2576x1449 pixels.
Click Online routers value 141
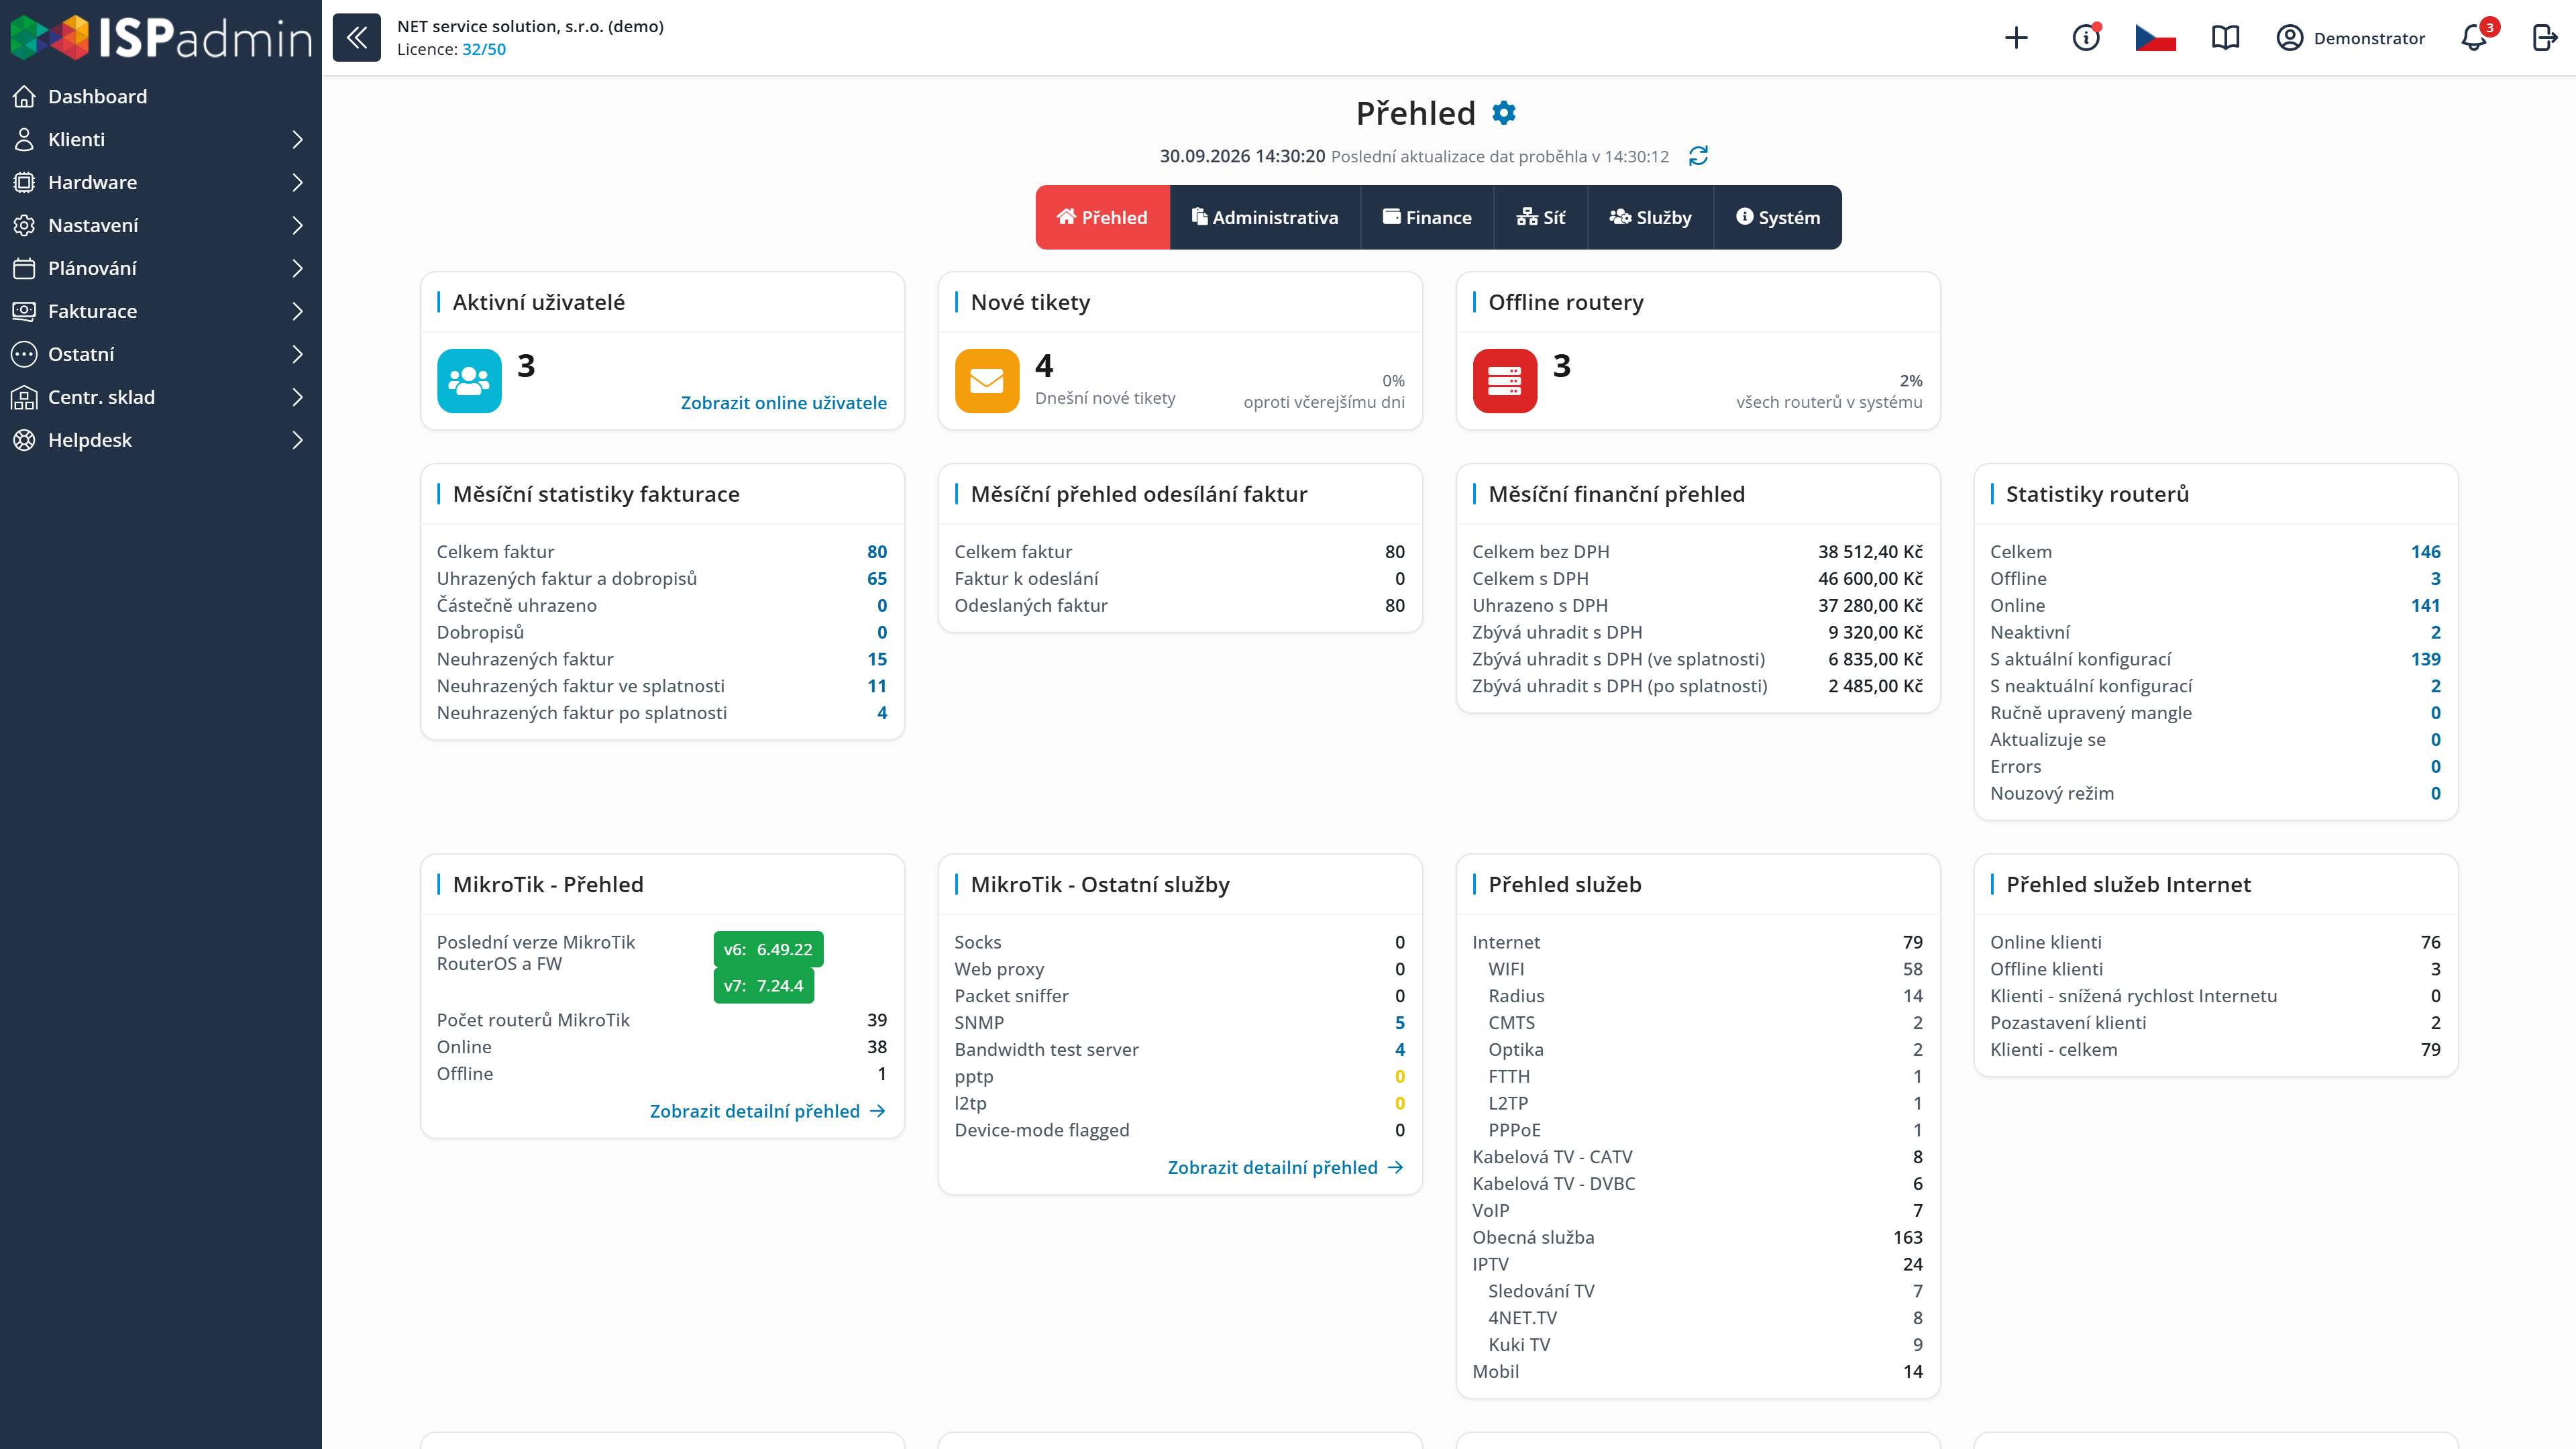point(2426,605)
